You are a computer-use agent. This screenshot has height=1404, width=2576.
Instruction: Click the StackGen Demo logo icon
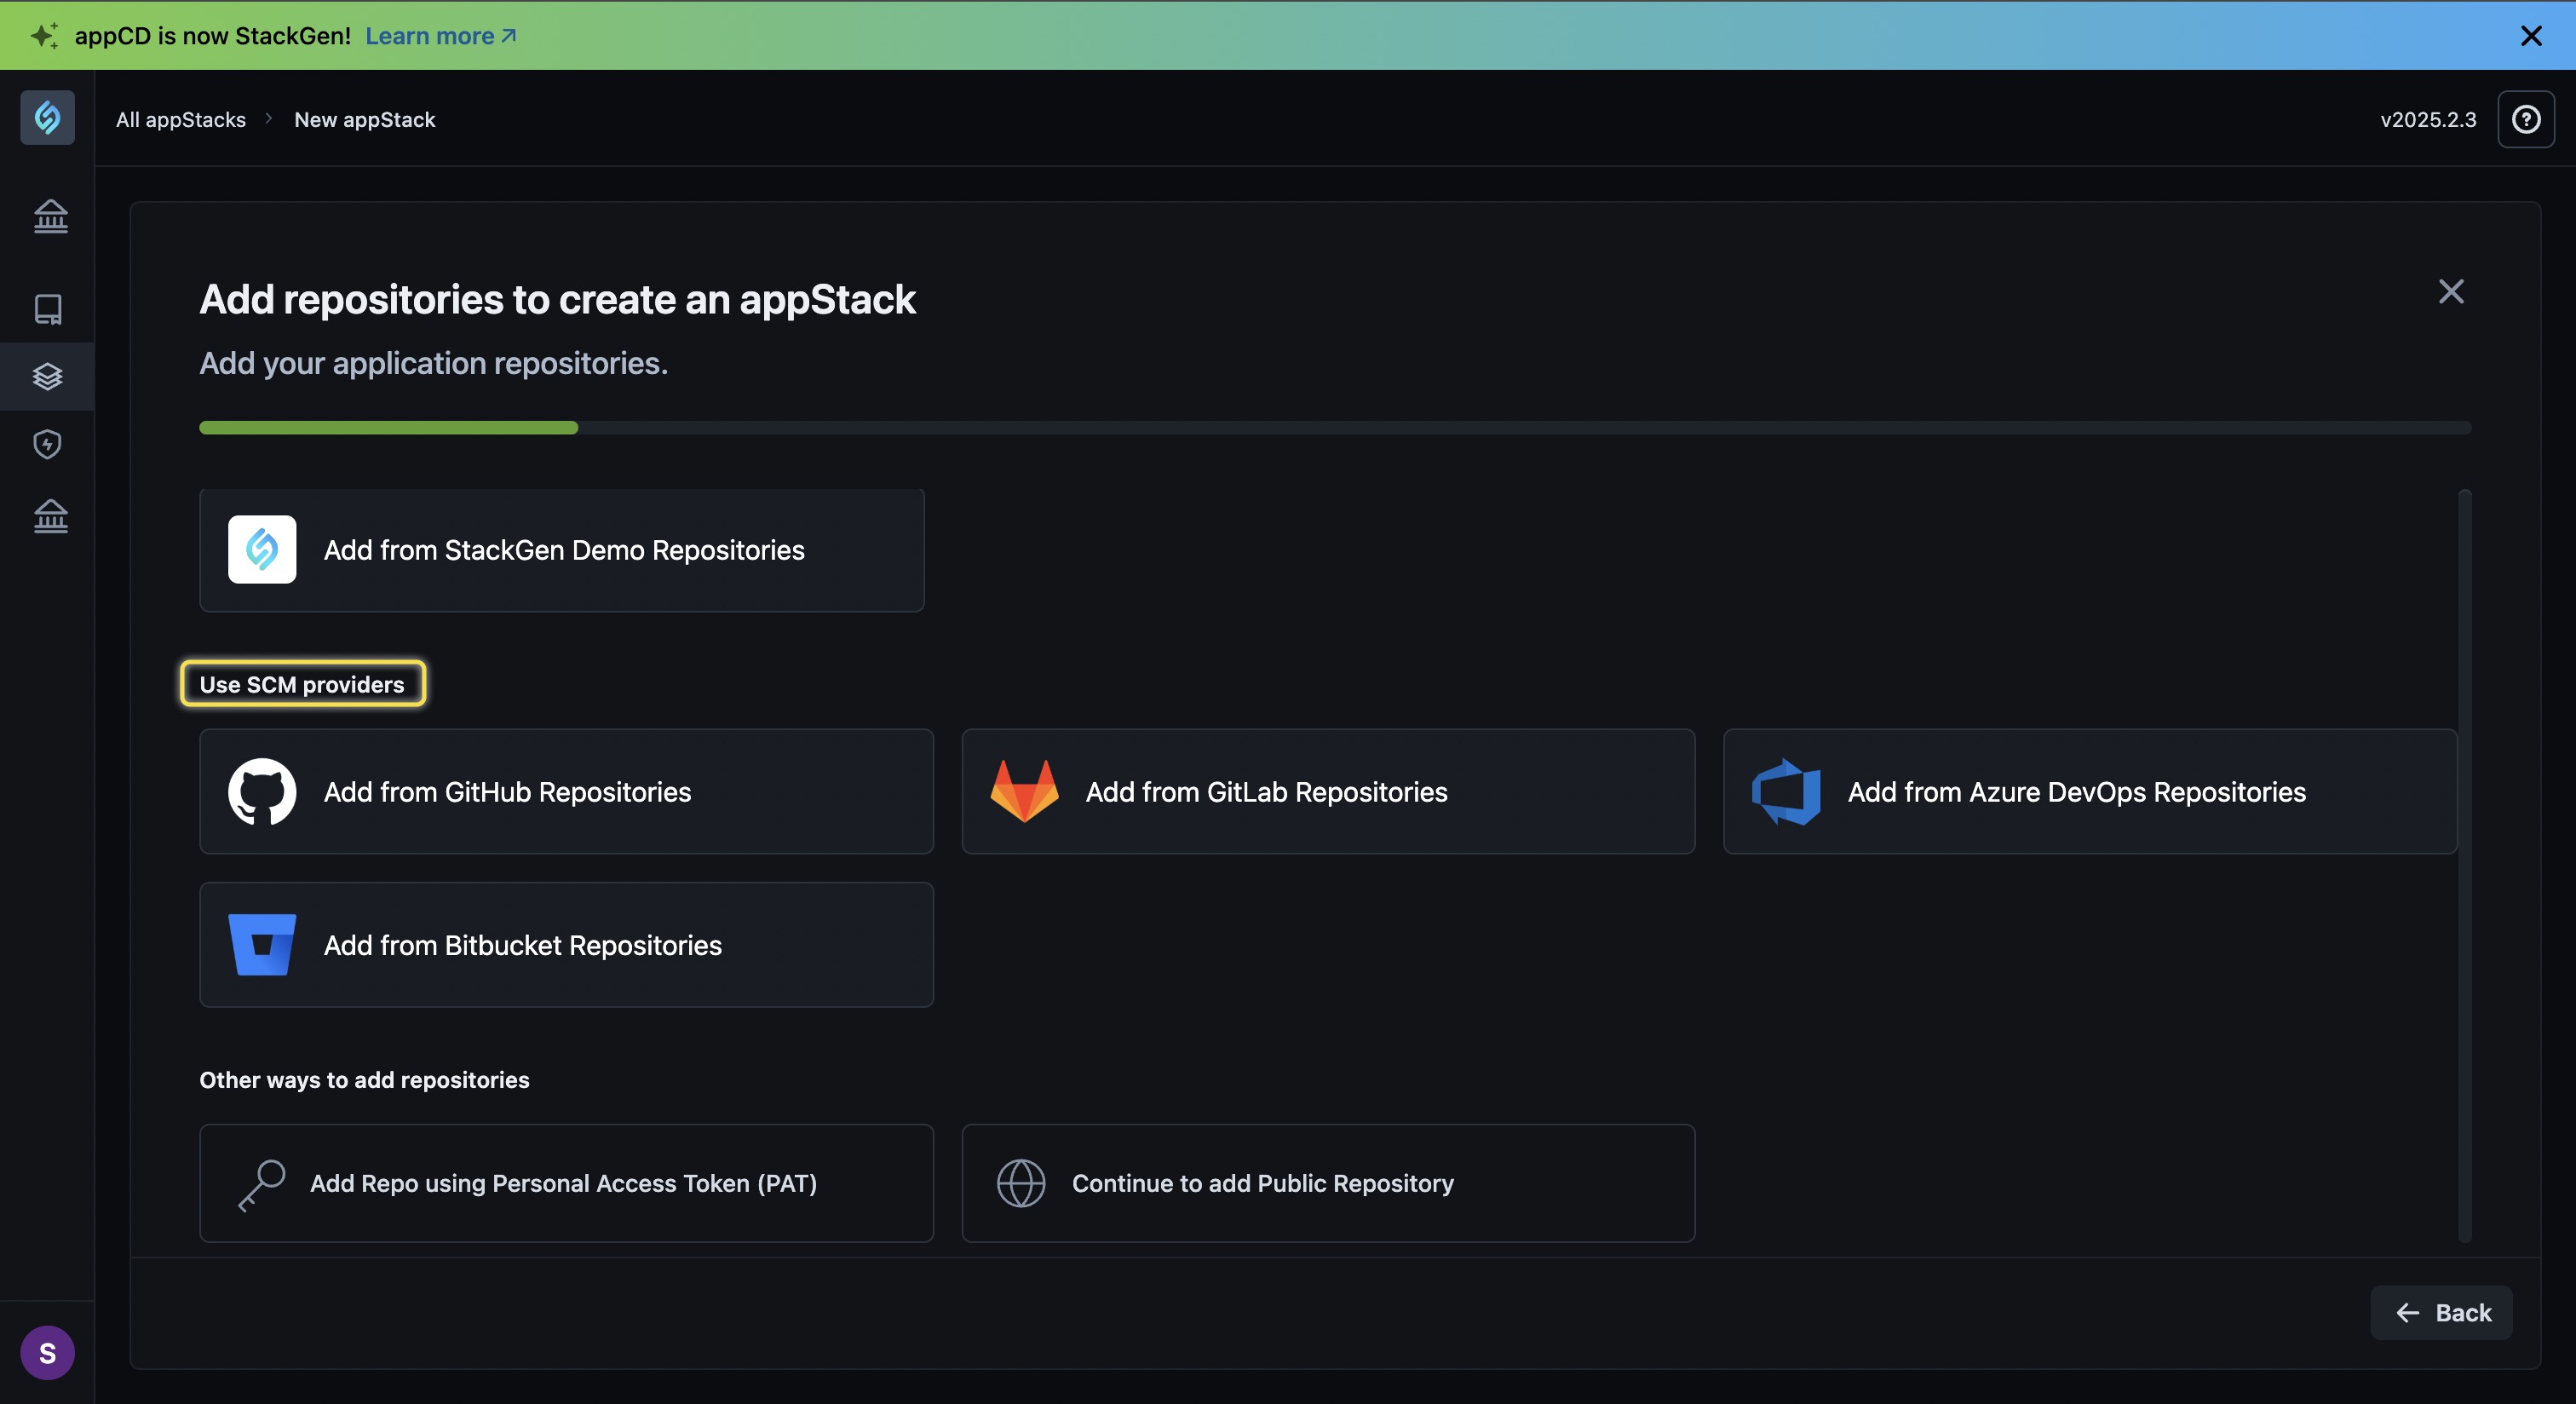tap(262, 549)
